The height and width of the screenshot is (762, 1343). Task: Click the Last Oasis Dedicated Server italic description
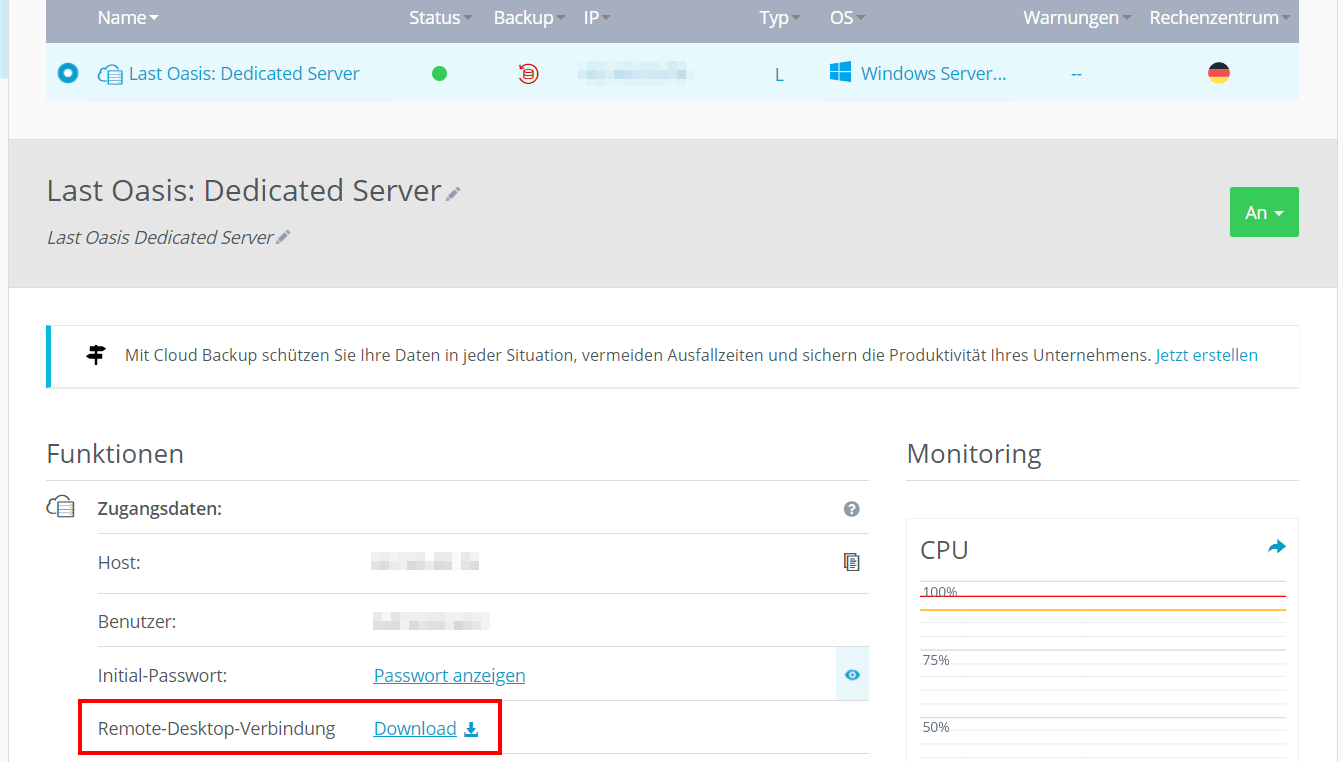[160, 237]
